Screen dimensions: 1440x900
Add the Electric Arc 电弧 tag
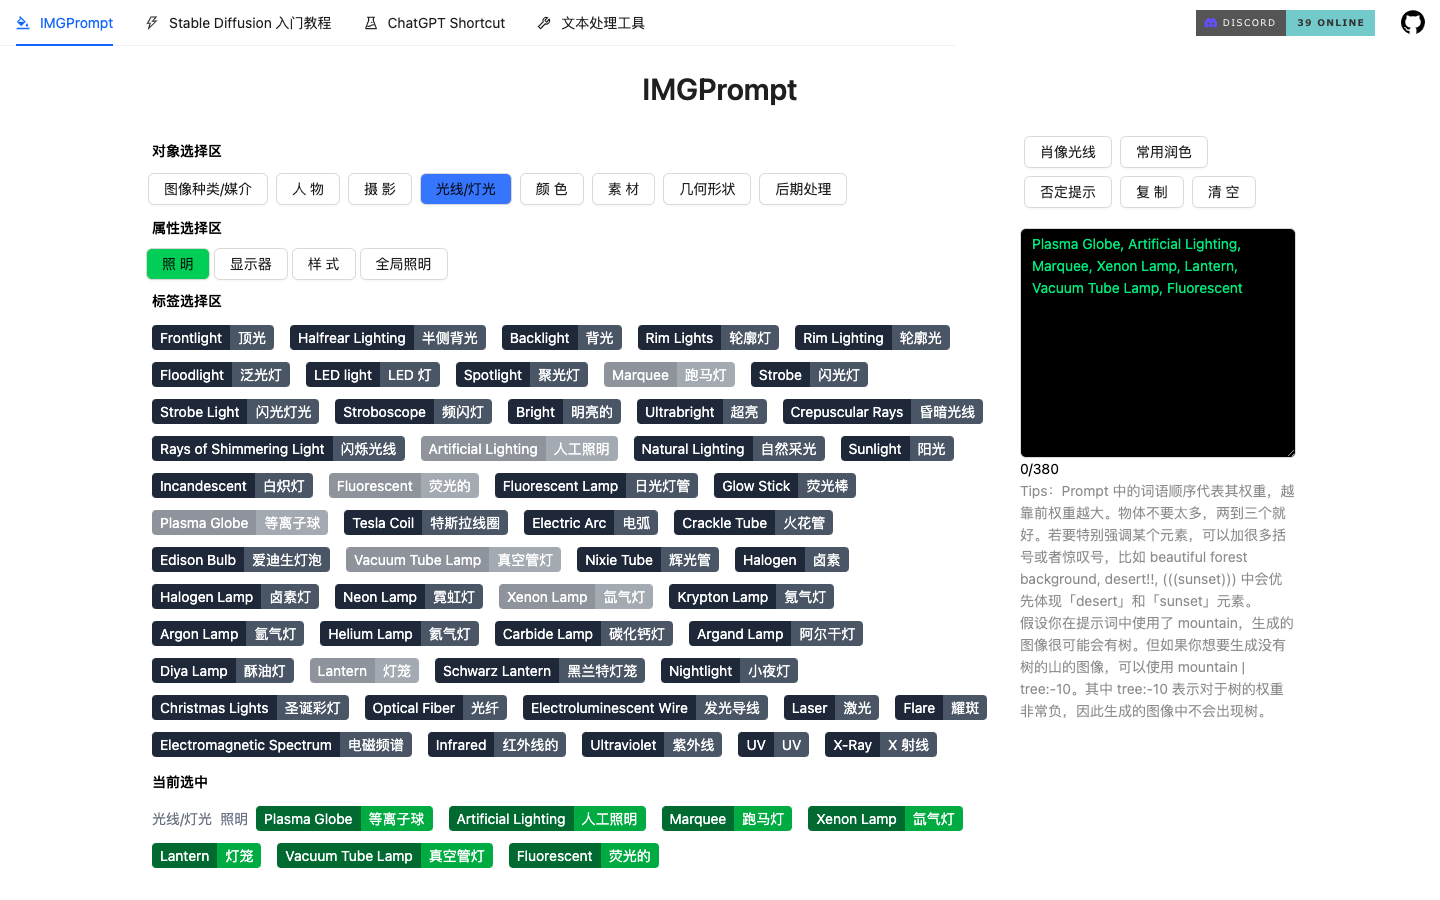click(591, 523)
